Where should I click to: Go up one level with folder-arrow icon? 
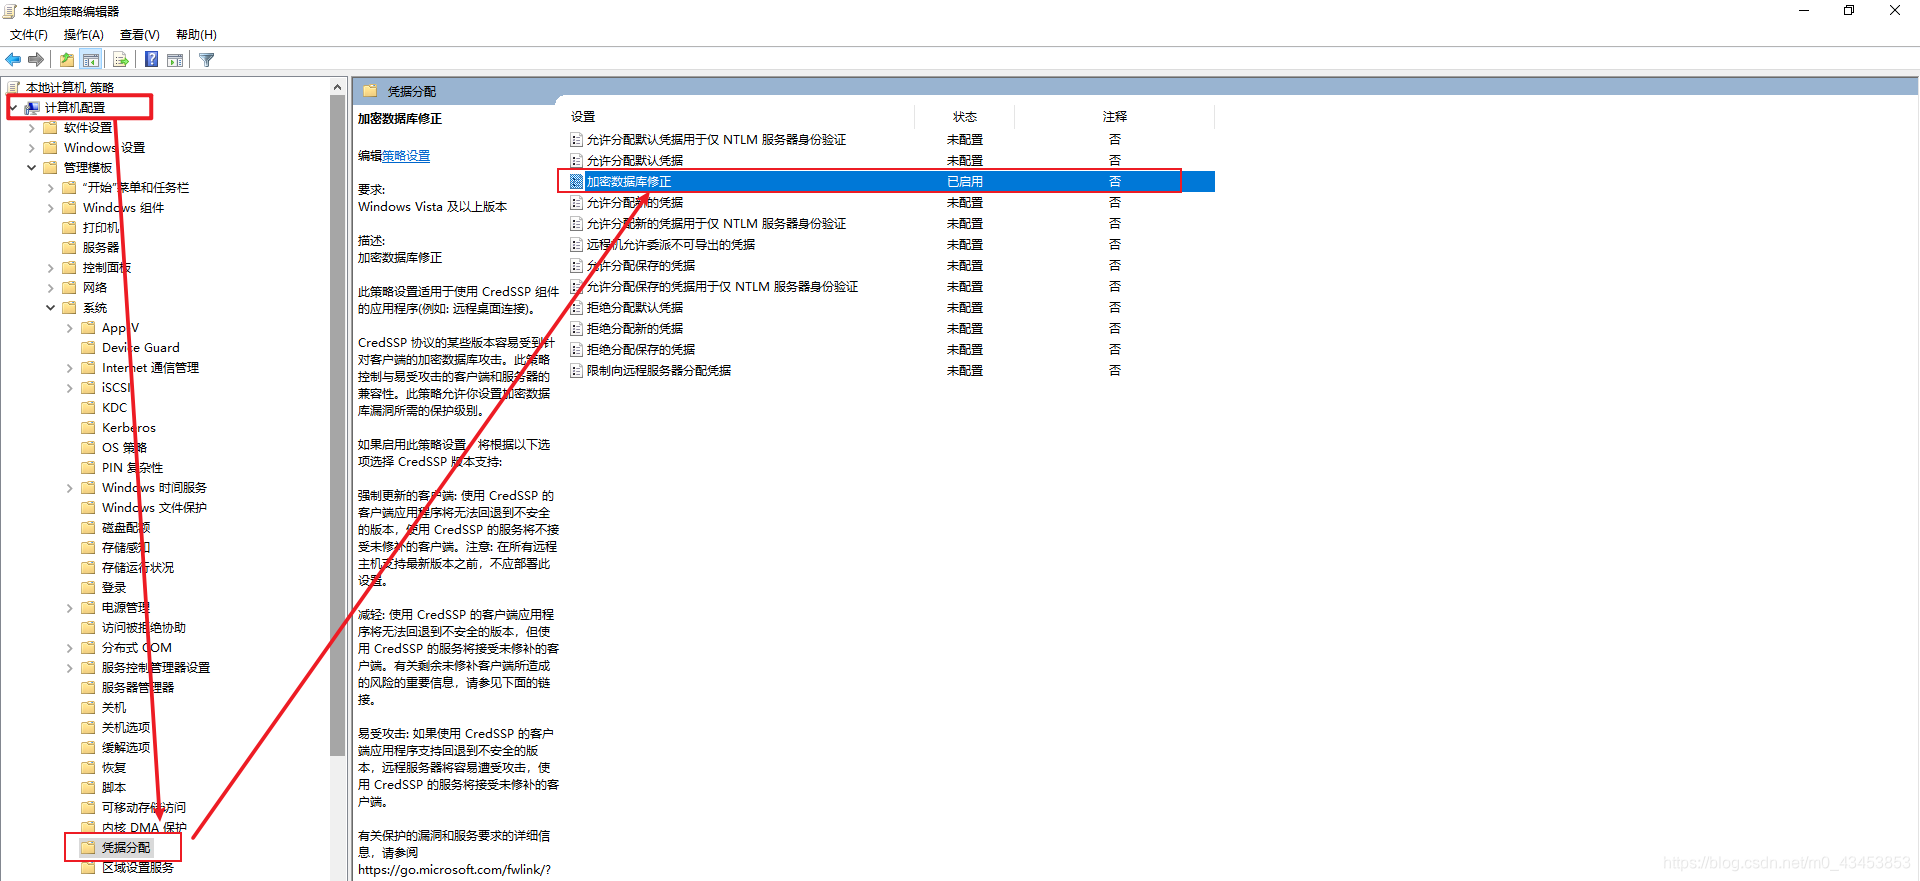click(66, 60)
